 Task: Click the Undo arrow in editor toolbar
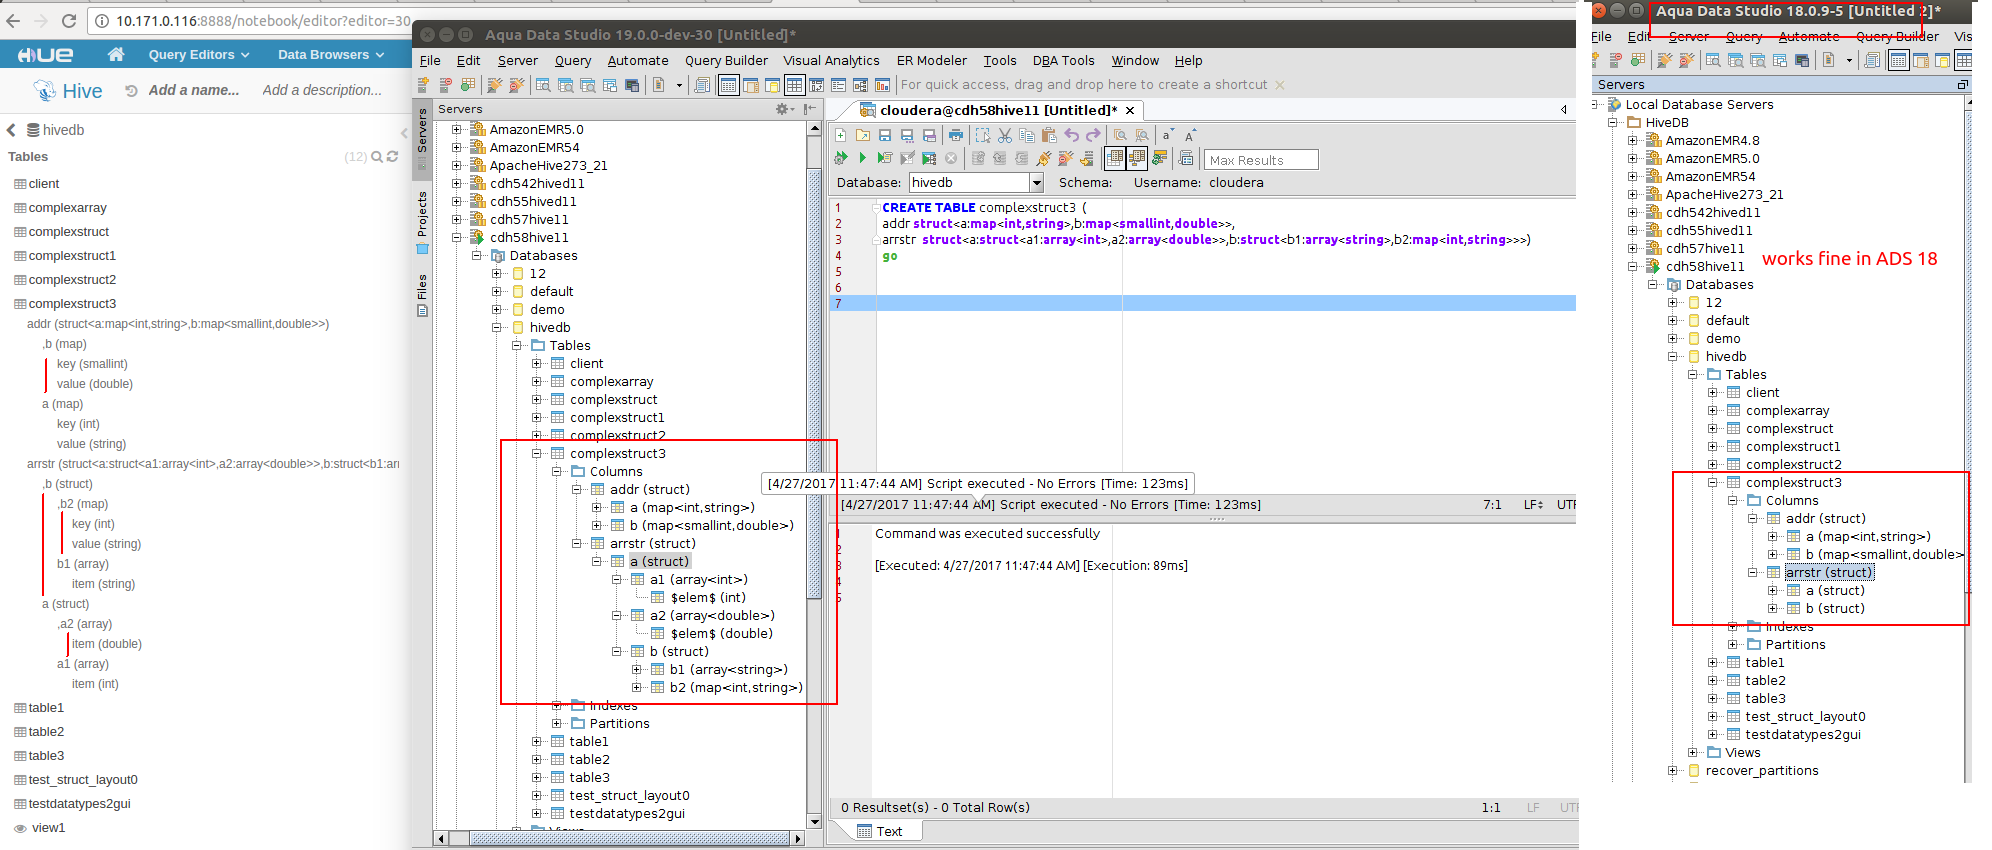coord(1072,135)
